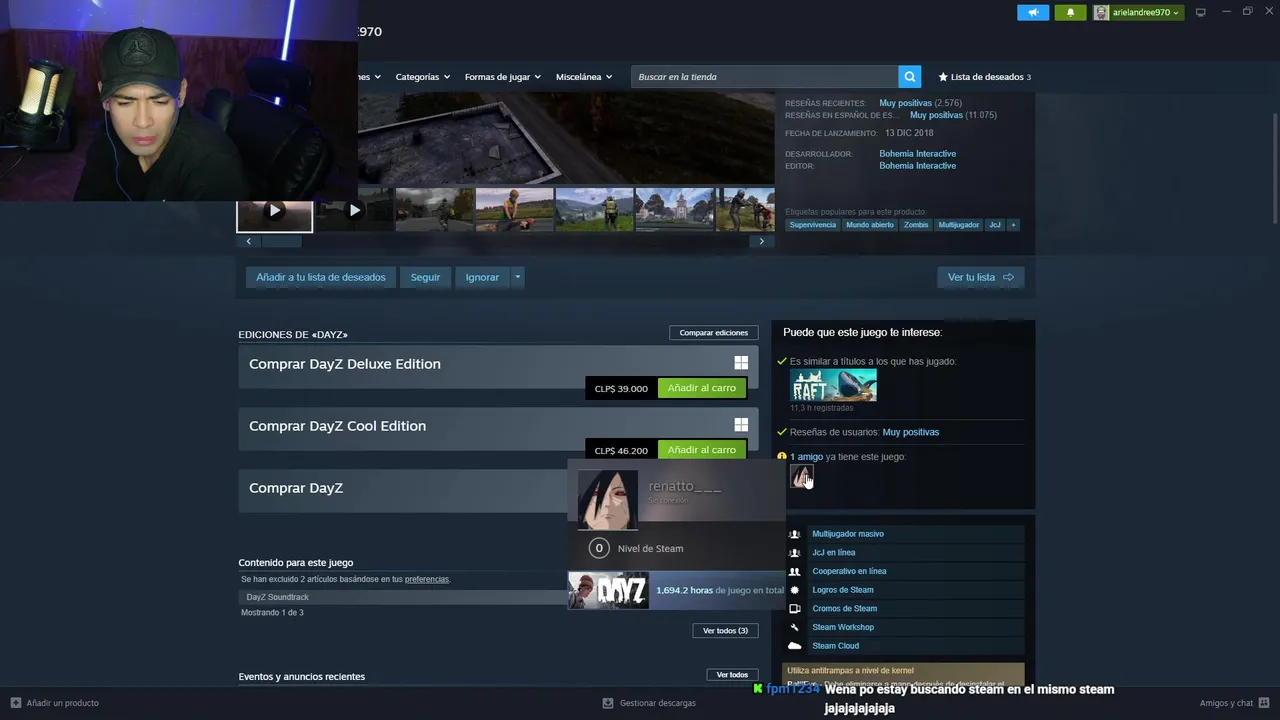Click Ver tu lista button
This screenshot has height=720, width=1280.
[x=980, y=277]
